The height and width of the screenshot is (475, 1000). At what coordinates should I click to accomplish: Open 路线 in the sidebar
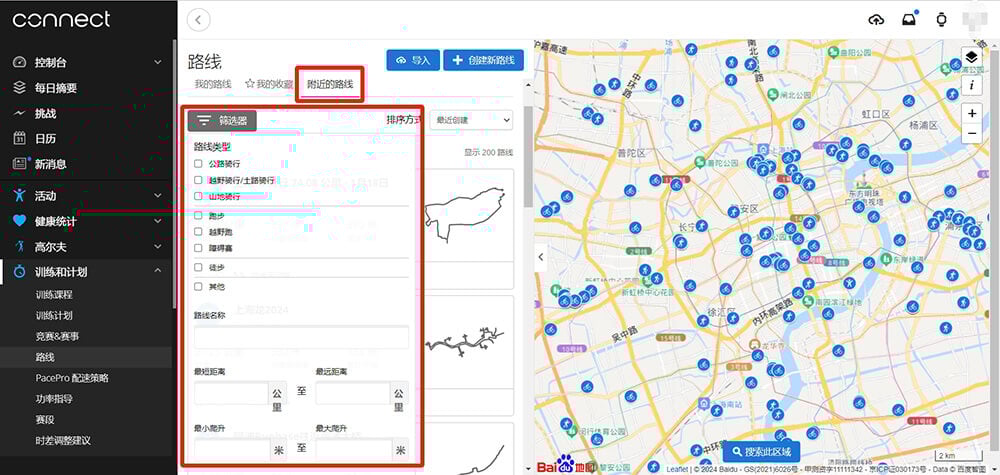45,357
